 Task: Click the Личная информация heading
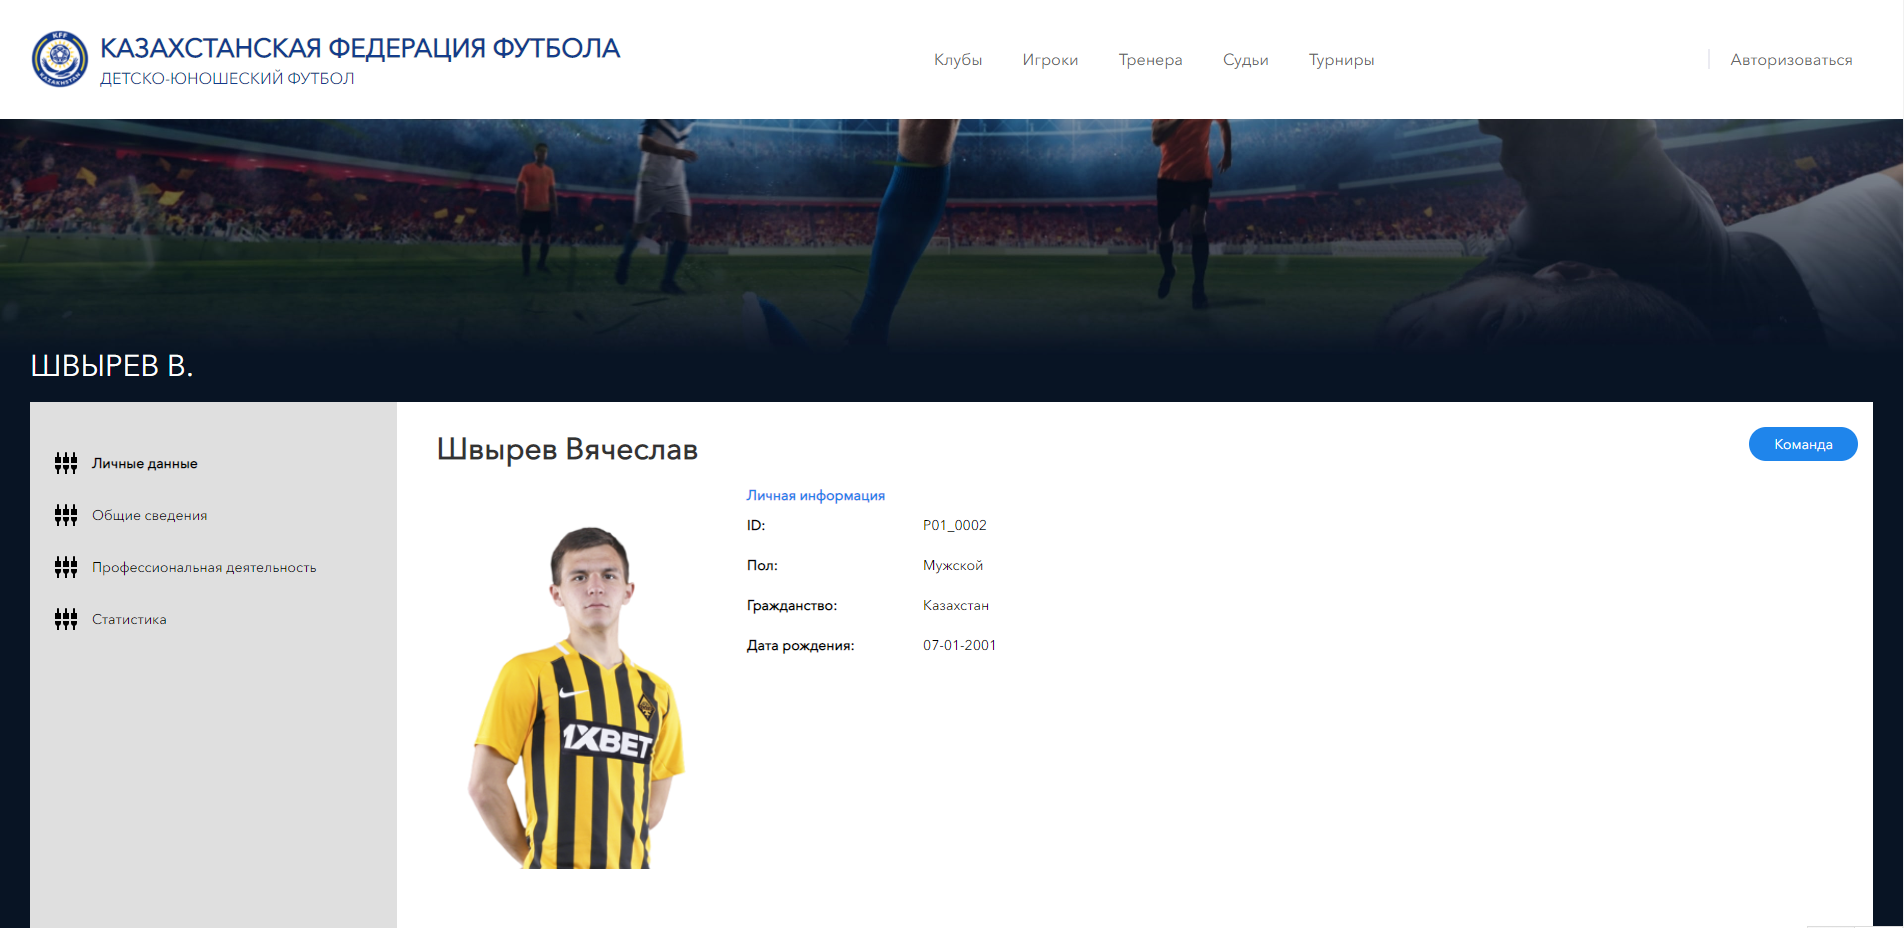(816, 495)
